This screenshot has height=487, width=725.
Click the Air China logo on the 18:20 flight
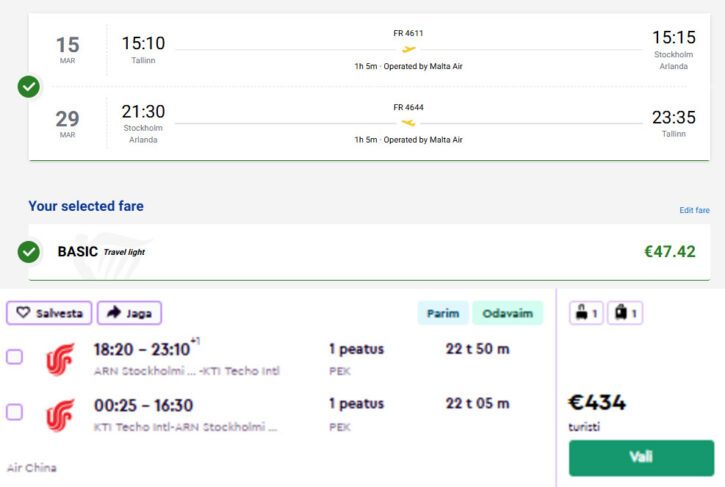point(60,359)
